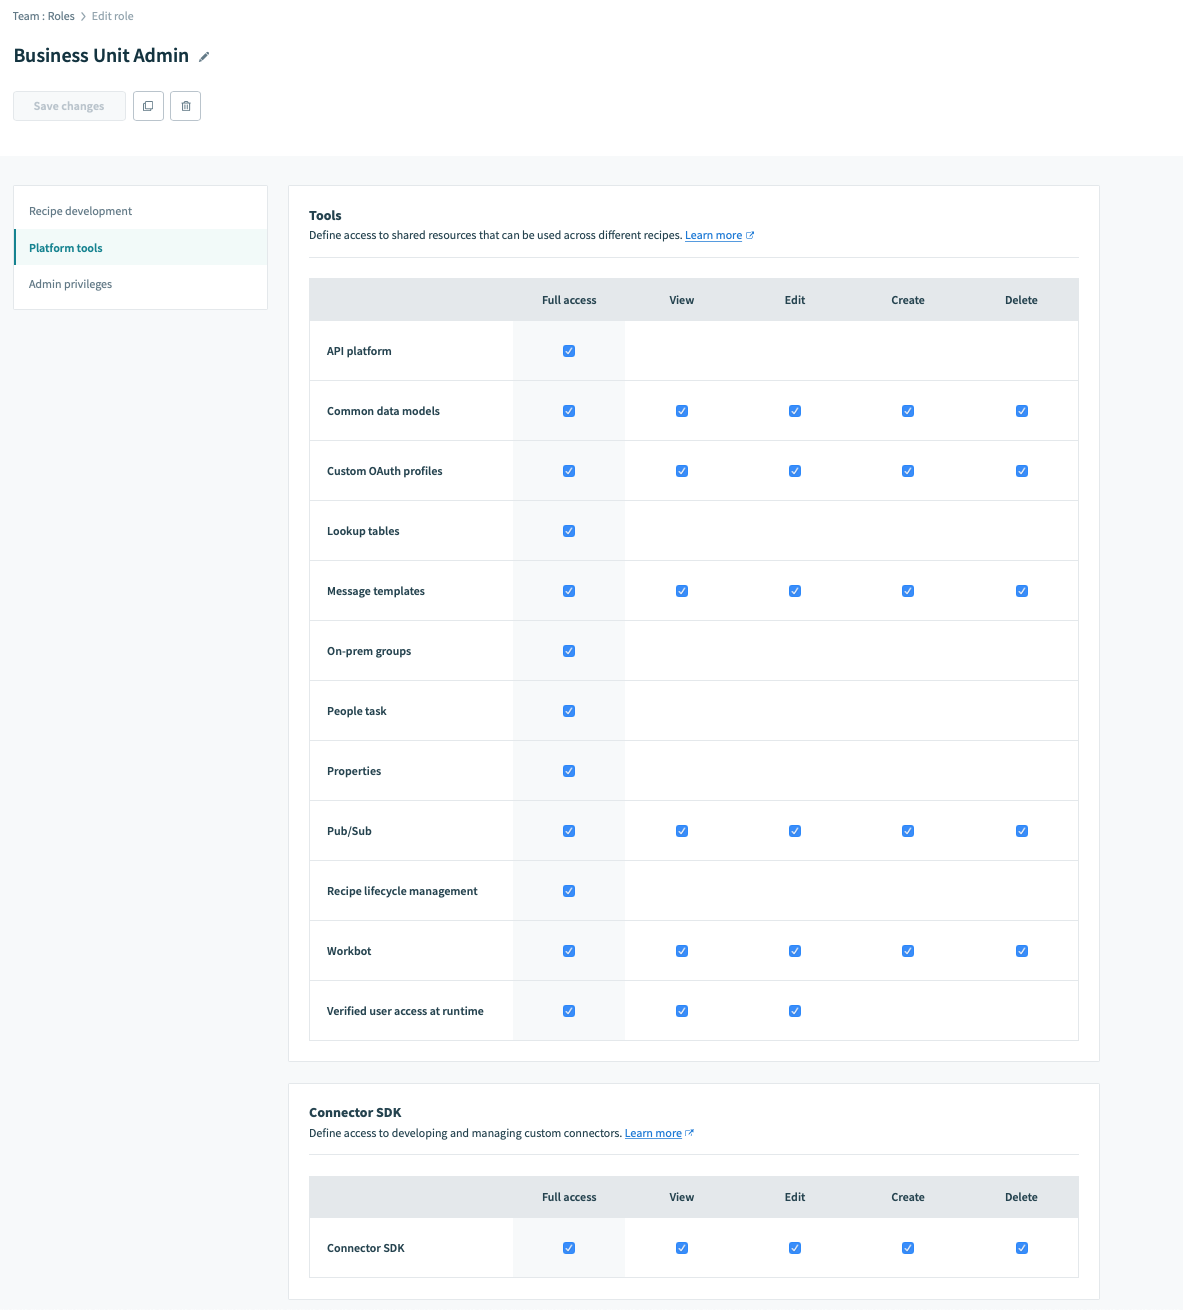The width and height of the screenshot is (1183, 1310).
Task: Uncheck Full access for People task
Action: click(x=569, y=711)
